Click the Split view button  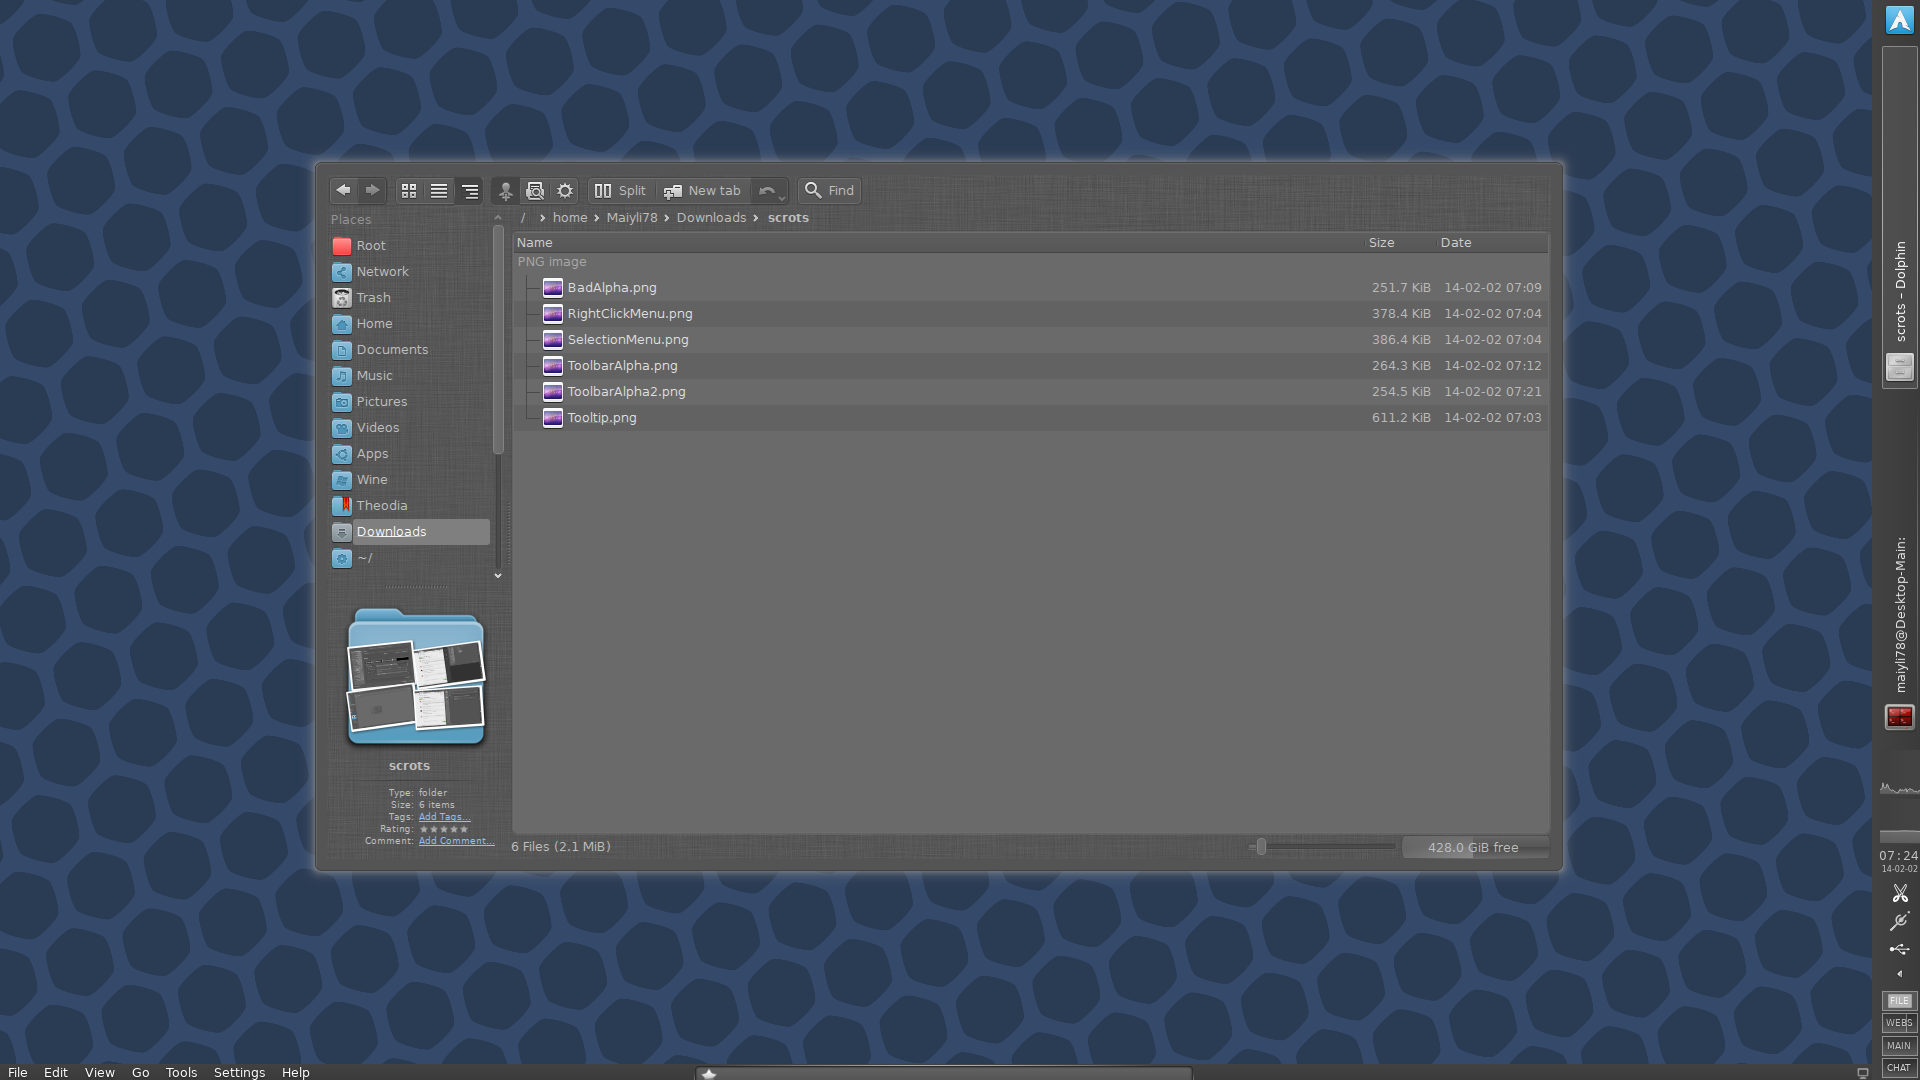point(621,190)
